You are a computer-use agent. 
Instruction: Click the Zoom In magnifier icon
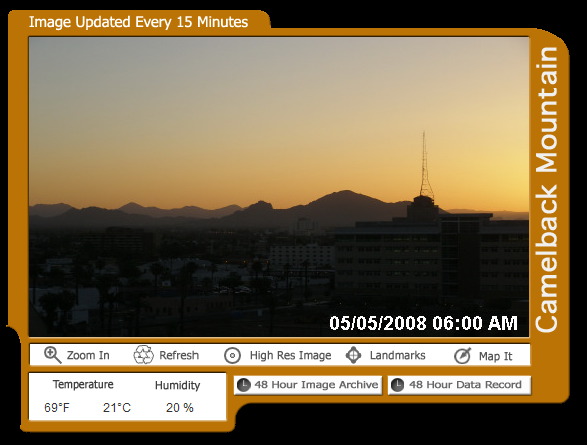(52, 355)
